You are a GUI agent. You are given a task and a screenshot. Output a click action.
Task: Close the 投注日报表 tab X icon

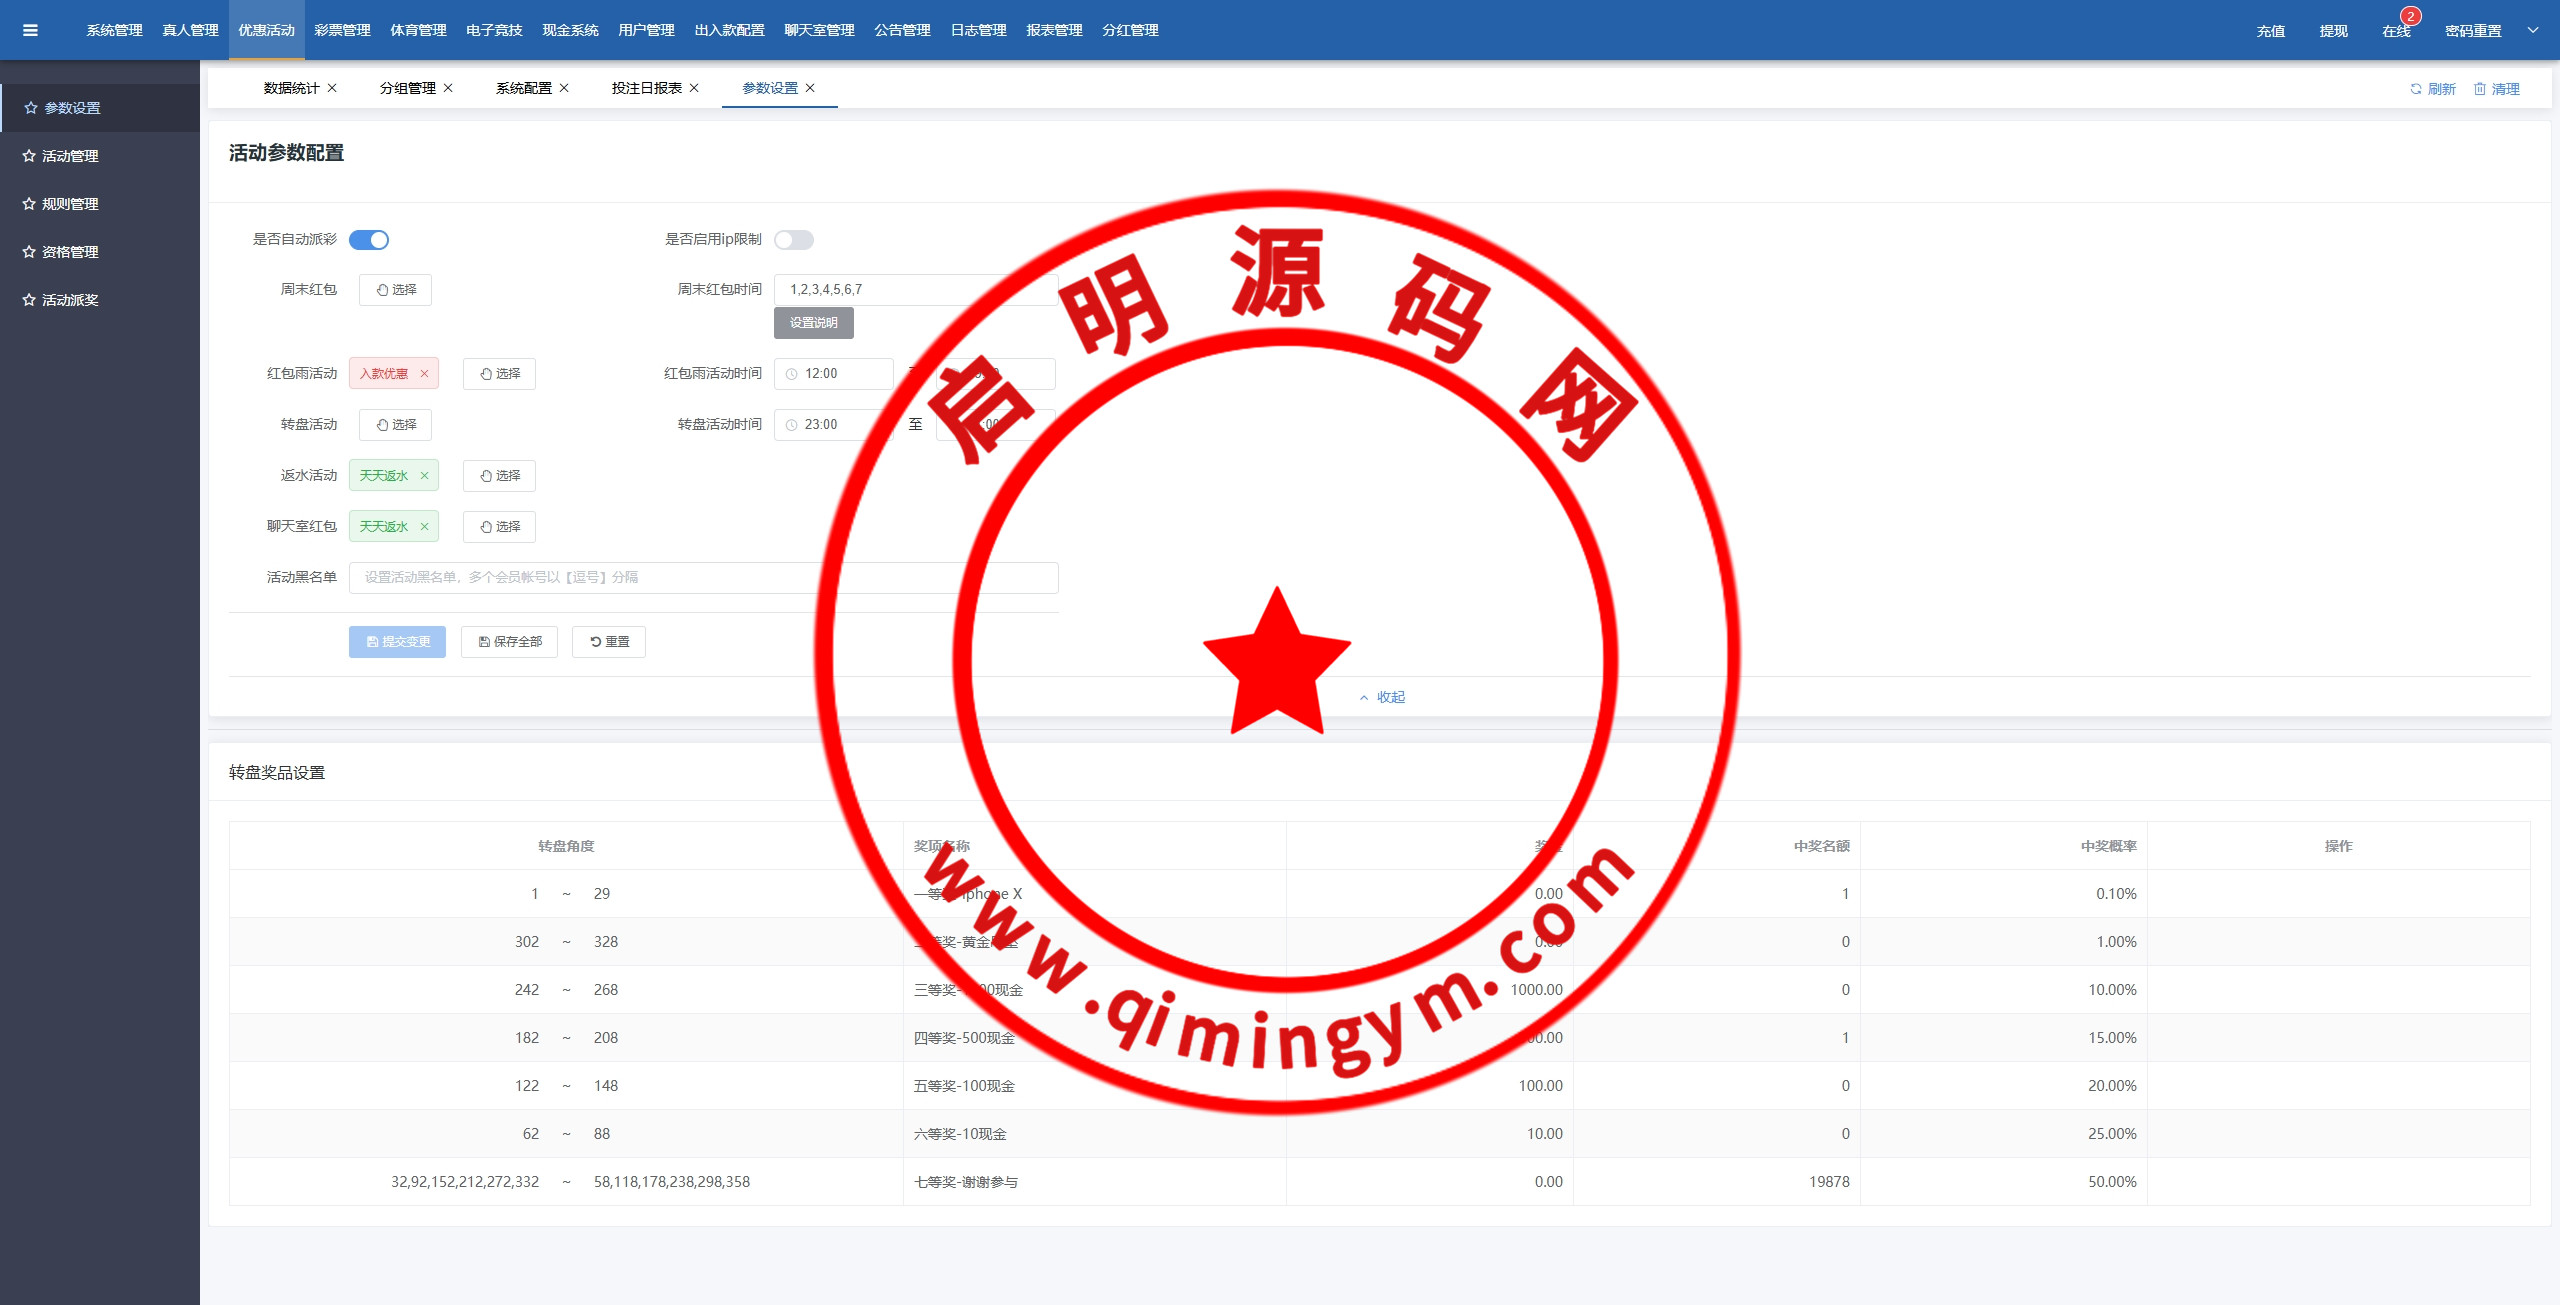694,88
